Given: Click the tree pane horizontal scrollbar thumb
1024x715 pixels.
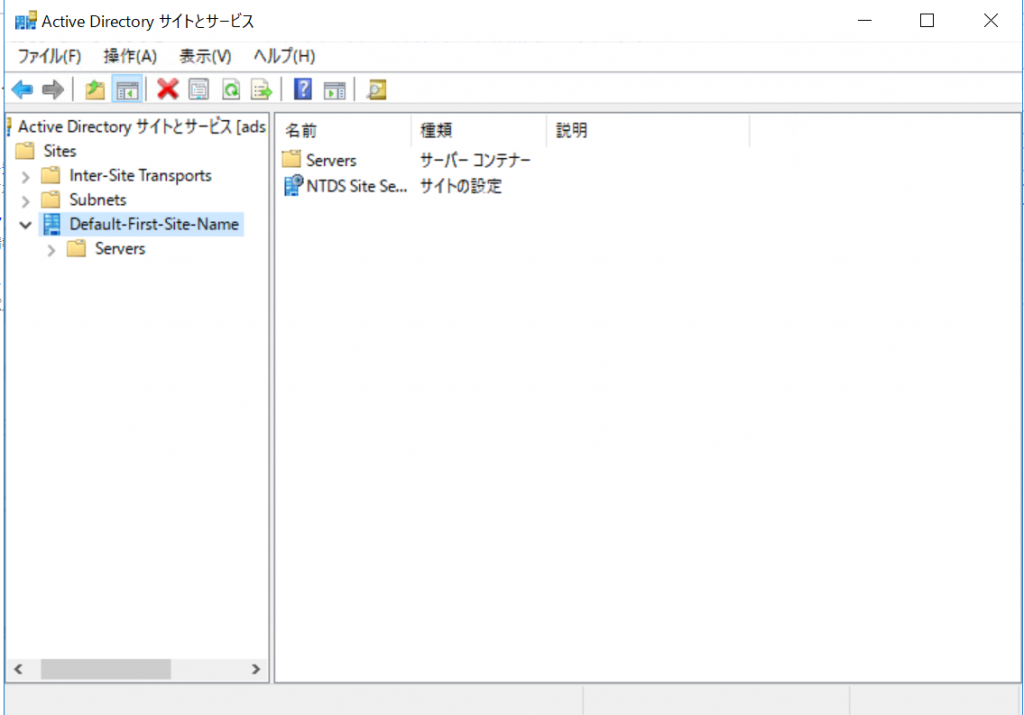Looking at the screenshot, I should pos(106,669).
